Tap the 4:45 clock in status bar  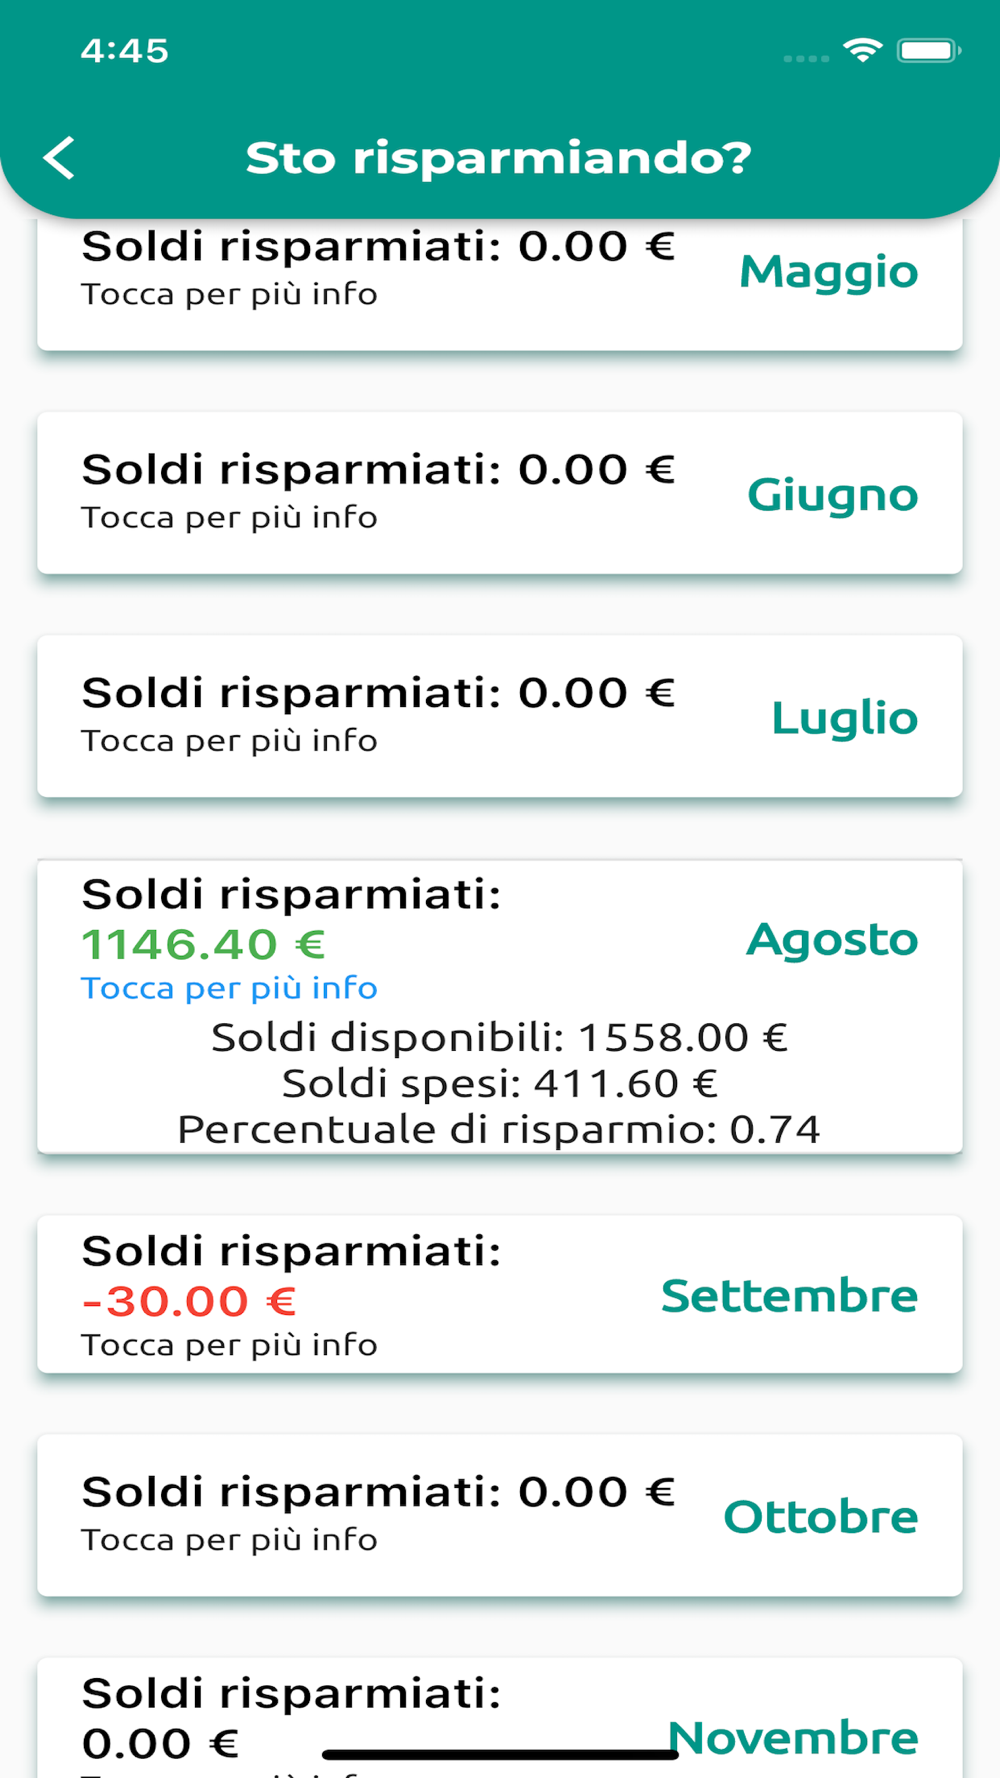pos(125,50)
